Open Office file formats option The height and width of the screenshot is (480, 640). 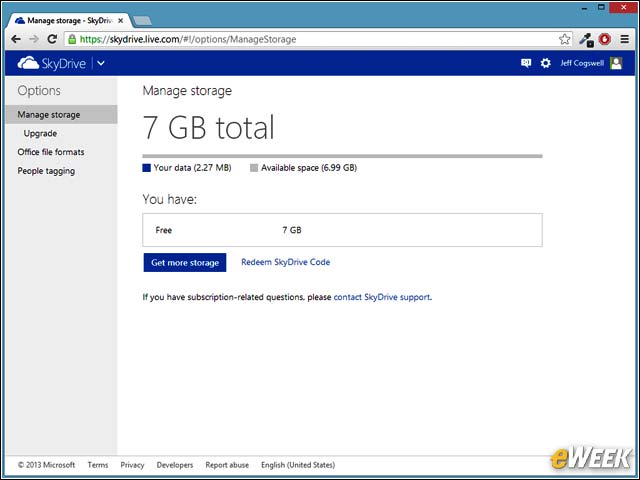click(x=51, y=152)
